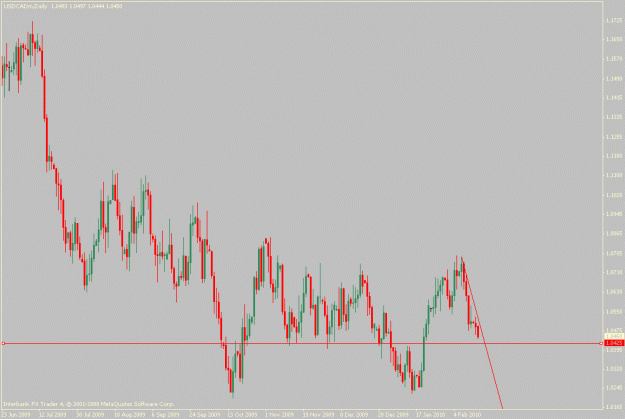Viewport: 625px width, 419px height.
Task: Click the 24 Sep 2009 date label
Action: (205, 415)
